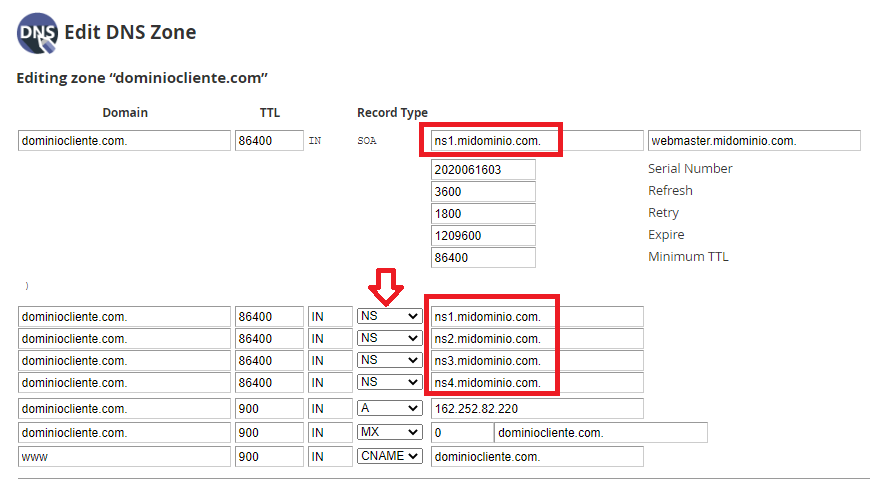The height and width of the screenshot is (479, 870).
Task: Expand record type dropdown for ns3.midominio.com row
Action: coord(389,360)
